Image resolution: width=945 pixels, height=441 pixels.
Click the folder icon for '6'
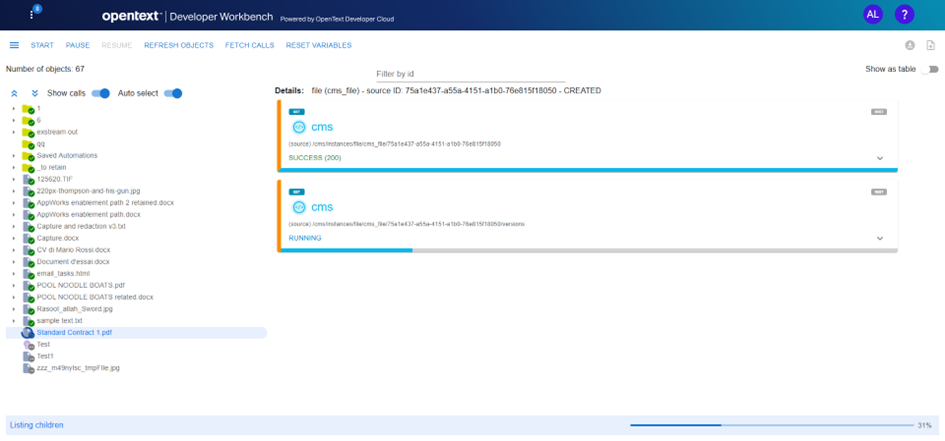(x=28, y=120)
